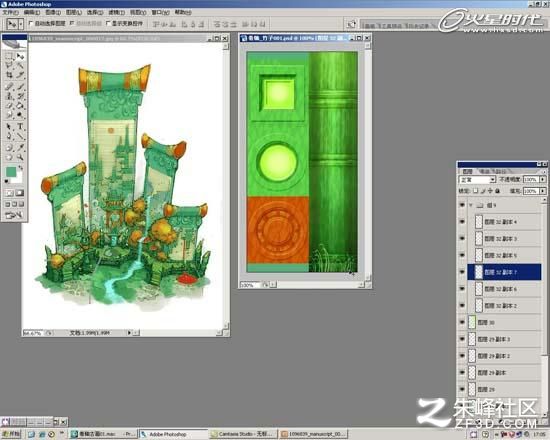Select the Move tool in toolbox

coord(20,56)
